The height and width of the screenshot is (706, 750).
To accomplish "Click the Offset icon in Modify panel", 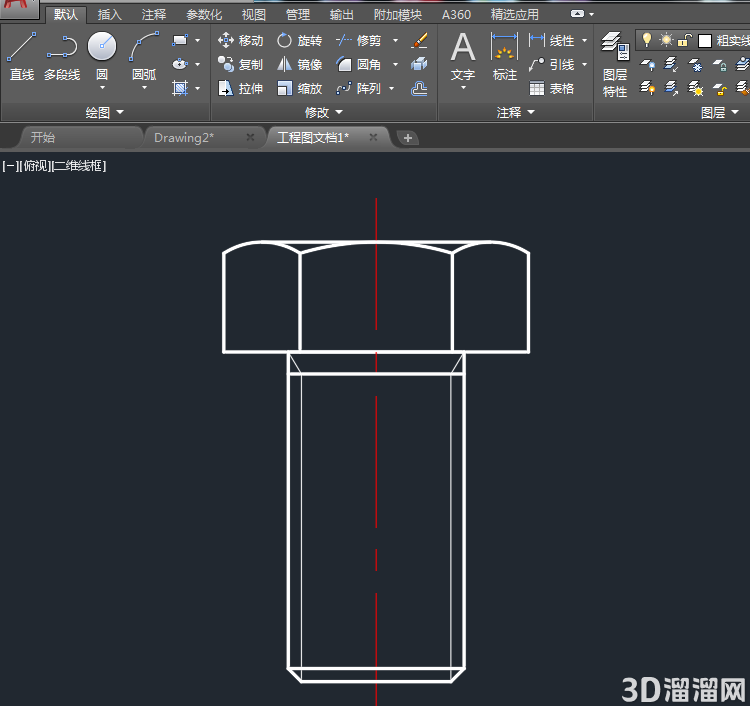I will click(x=419, y=88).
